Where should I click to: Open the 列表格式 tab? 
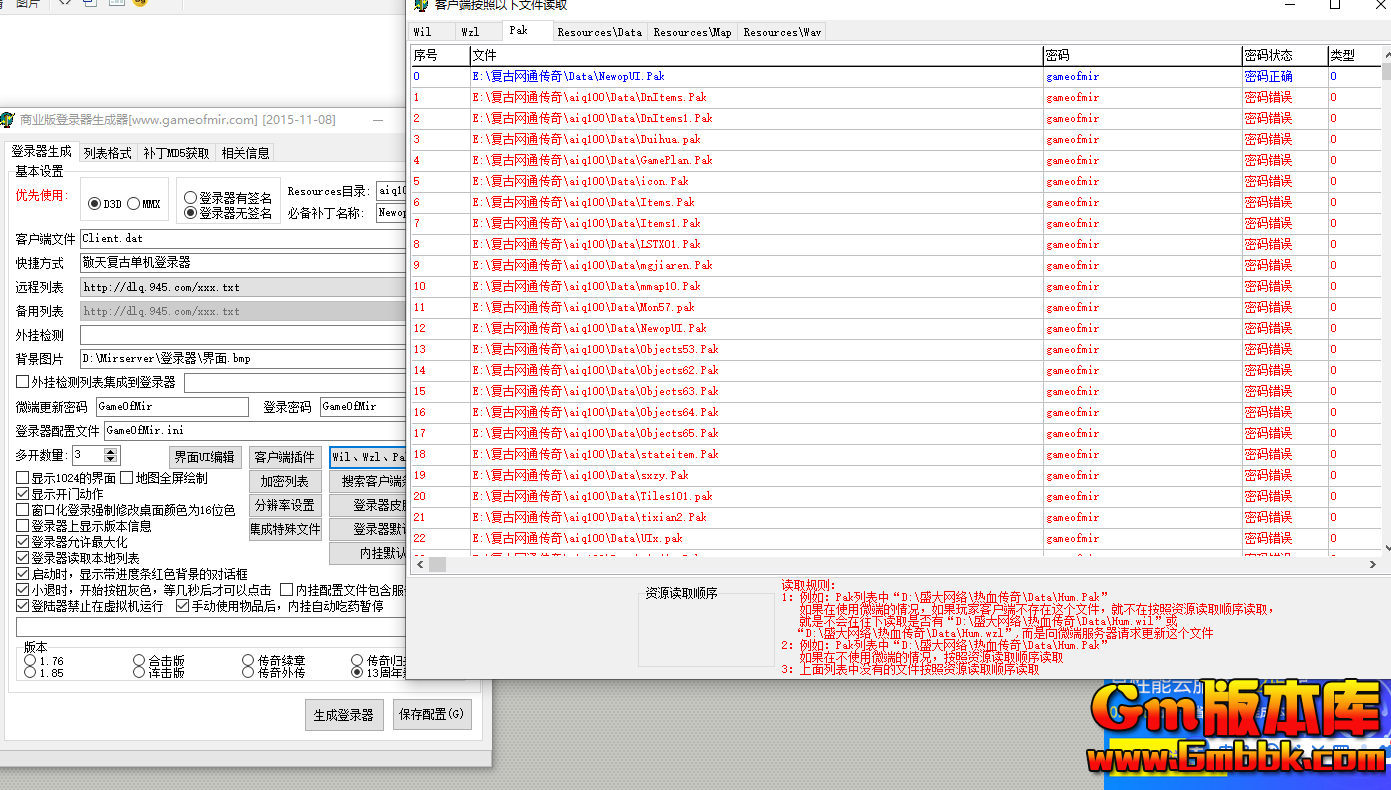pos(107,153)
